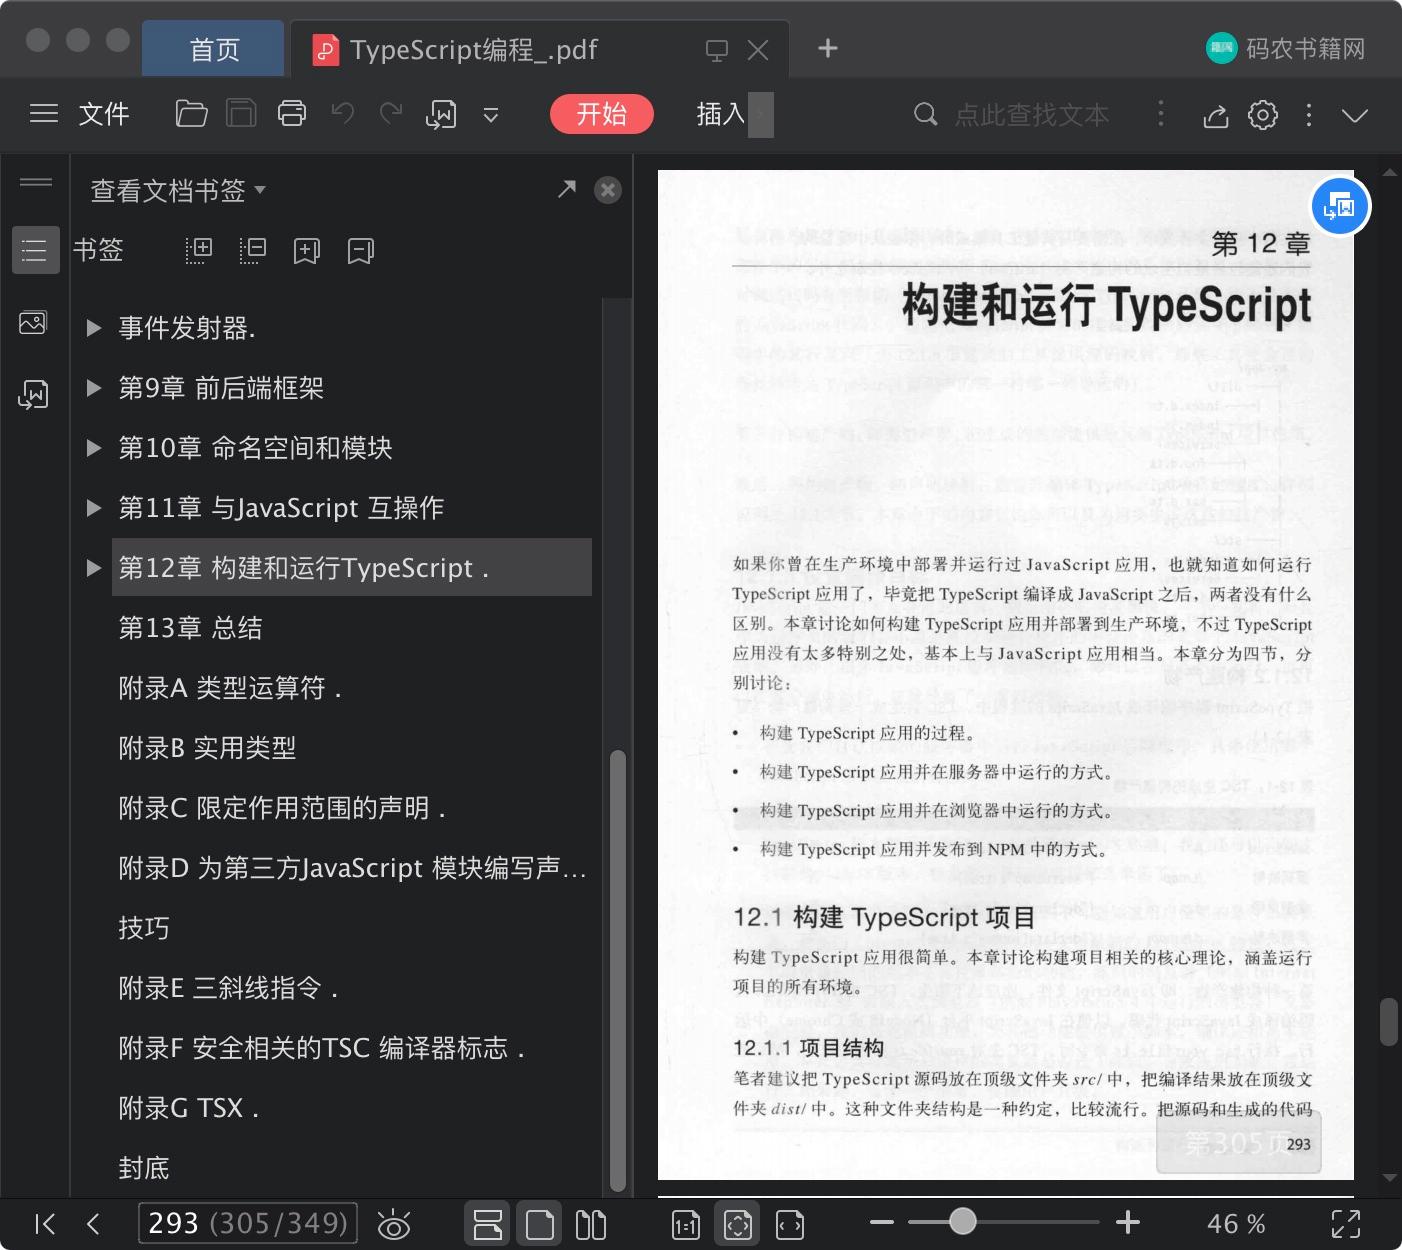1402x1250 pixels.
Task: Enter fullscreen mode icon
Action: pyautogui.click(x=1346, y=1224)
